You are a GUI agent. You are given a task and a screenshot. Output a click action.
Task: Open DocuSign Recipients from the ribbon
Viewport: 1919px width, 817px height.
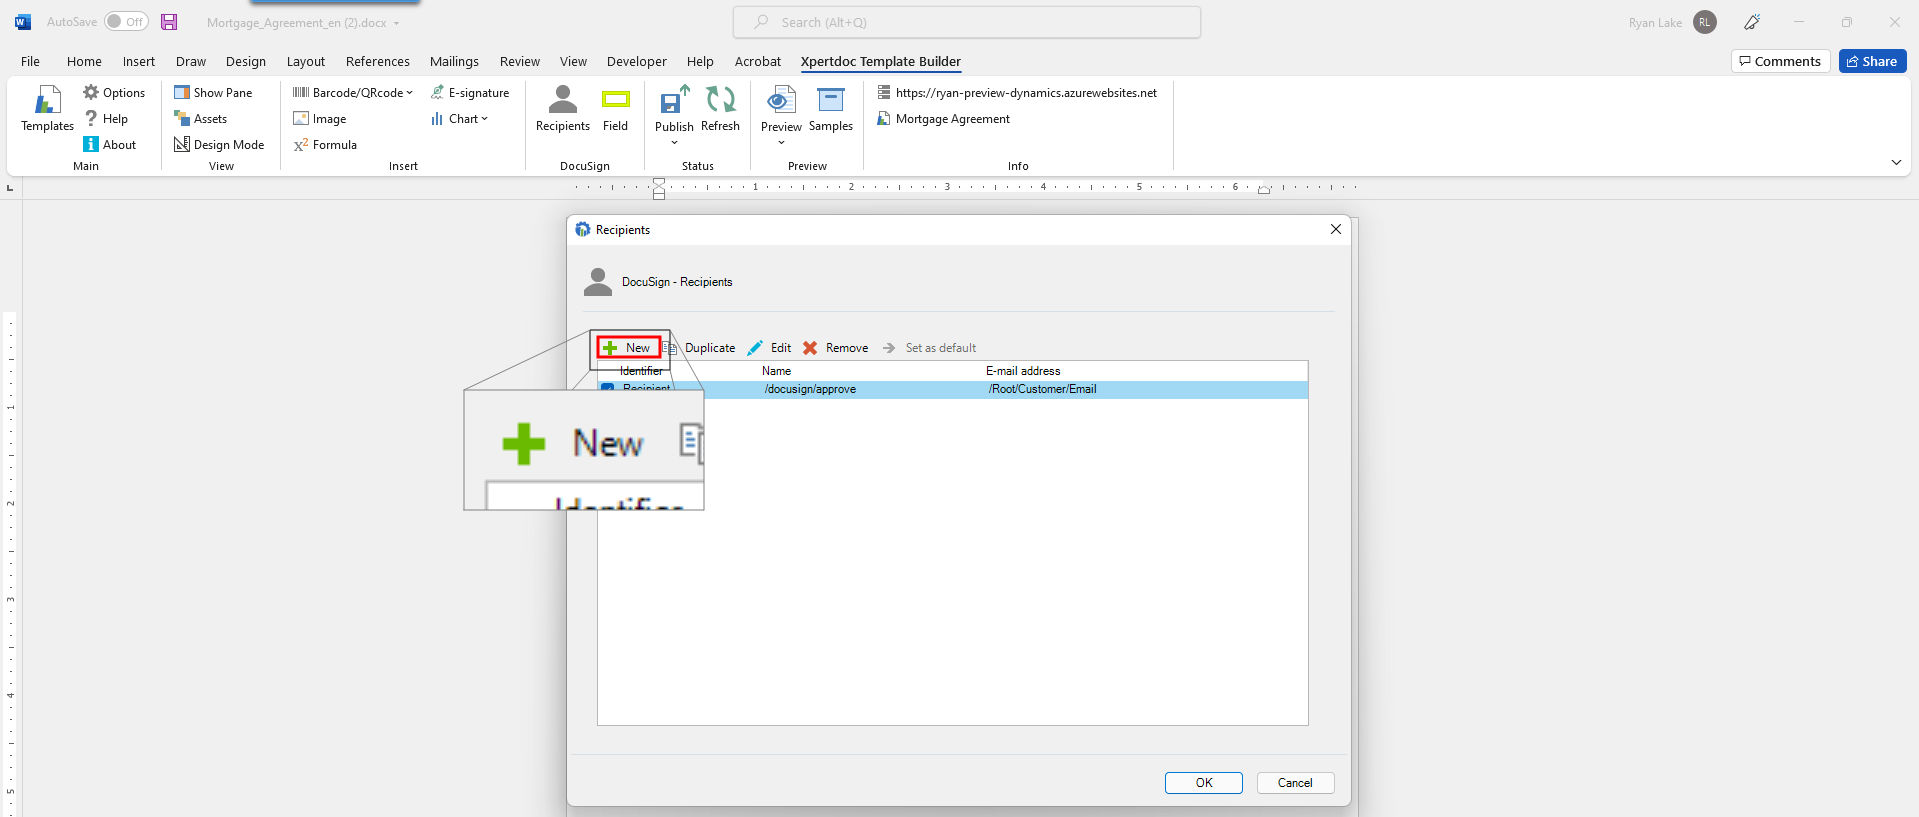point(563,109)
